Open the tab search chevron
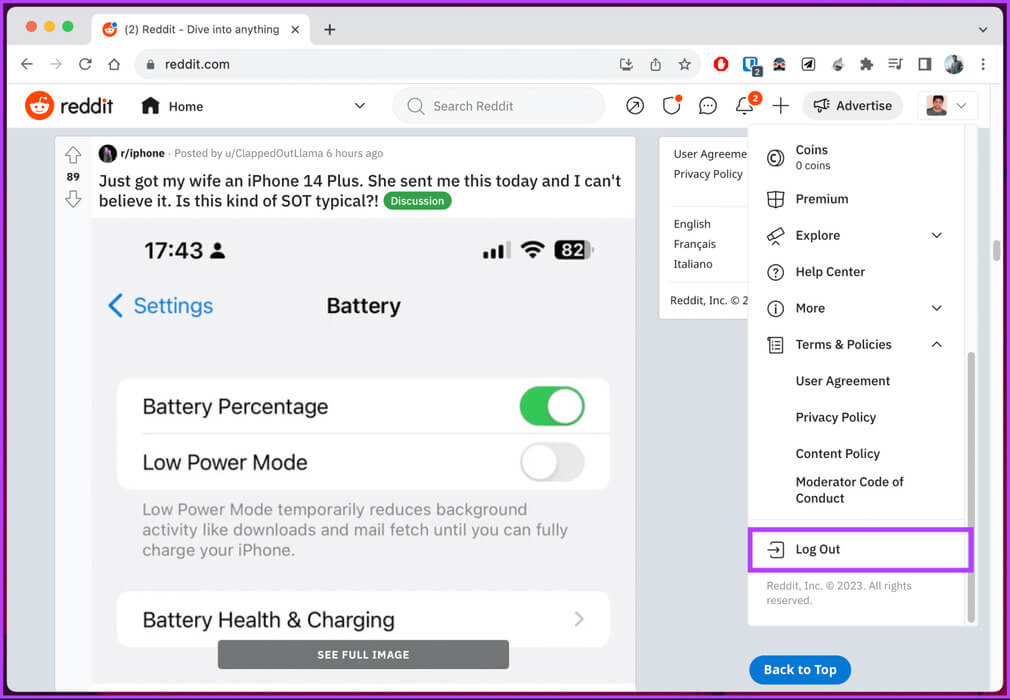This screenshot has width=1010, height=700. click(983, 29)
